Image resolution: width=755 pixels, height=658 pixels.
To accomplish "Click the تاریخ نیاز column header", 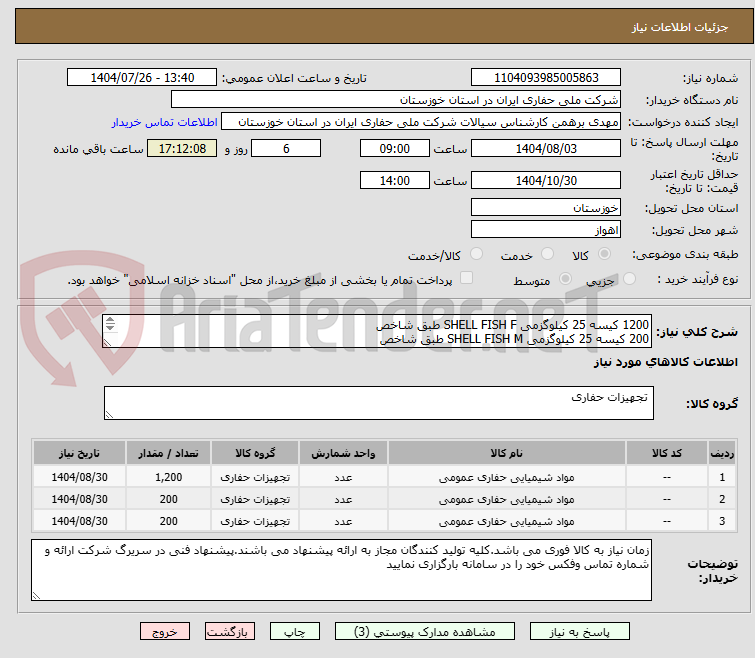I will click(75, 453).
